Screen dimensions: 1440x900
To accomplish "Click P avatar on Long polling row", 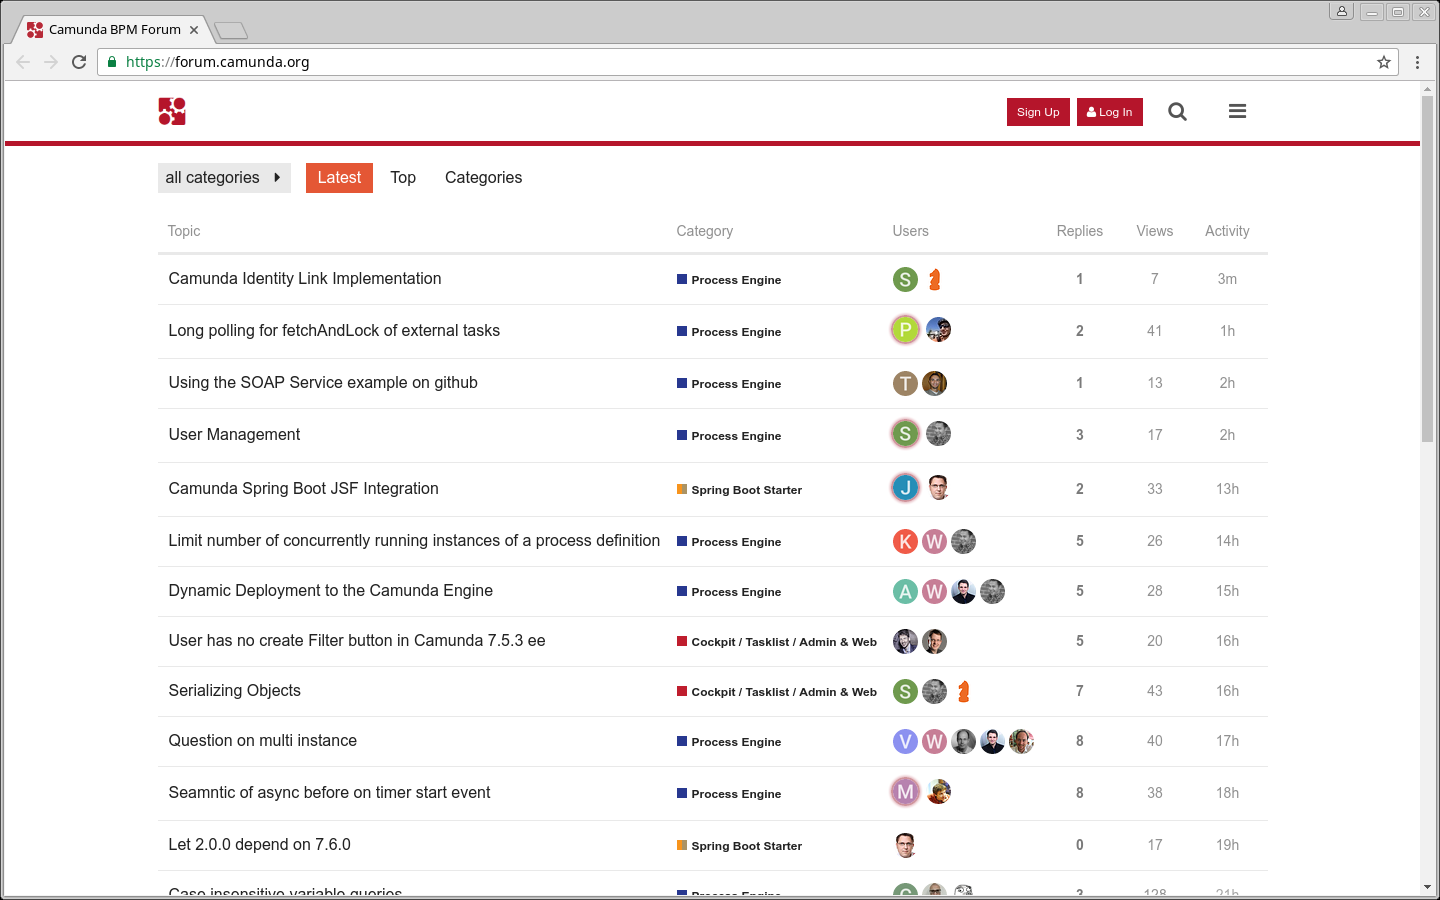I will 905,330.
